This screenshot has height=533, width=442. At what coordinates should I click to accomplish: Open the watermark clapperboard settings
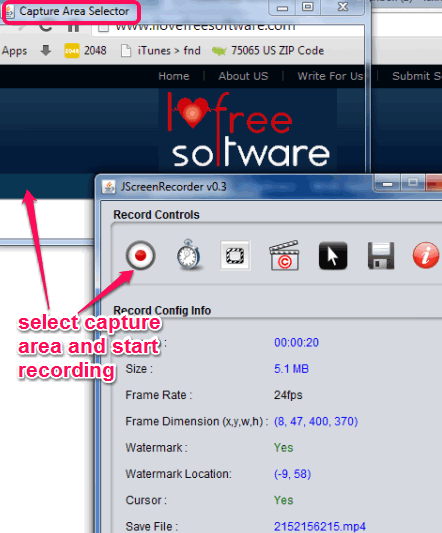pyautogui.click(x=284, y=255)
